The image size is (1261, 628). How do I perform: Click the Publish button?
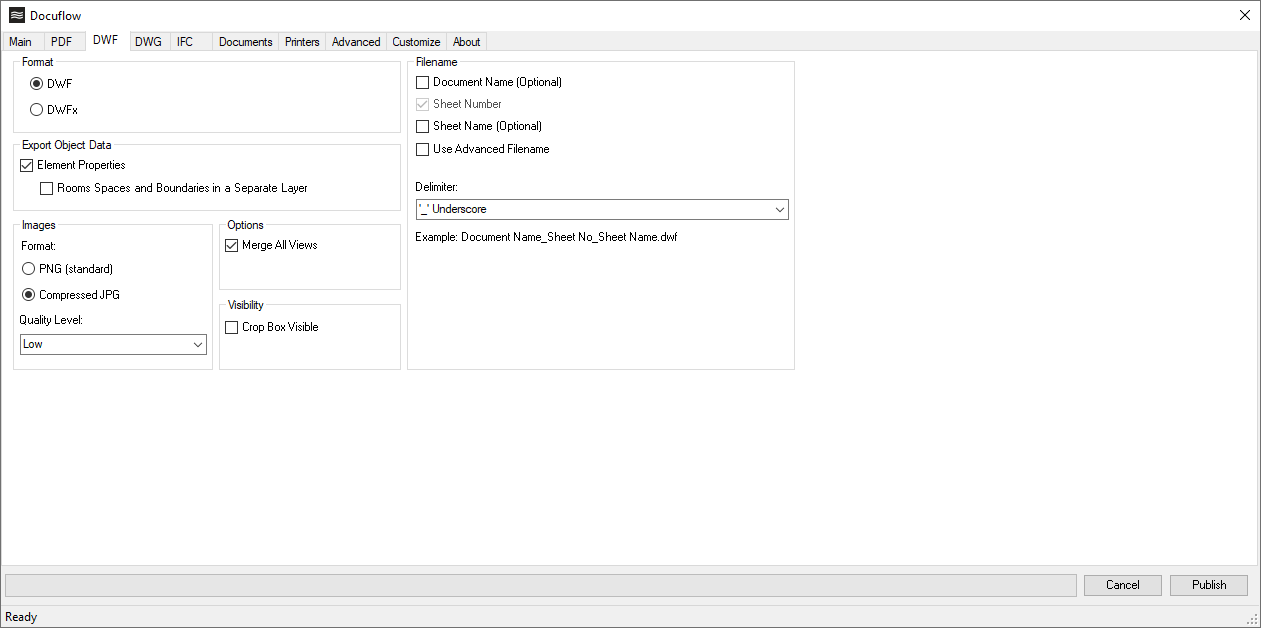[1208, 585]
